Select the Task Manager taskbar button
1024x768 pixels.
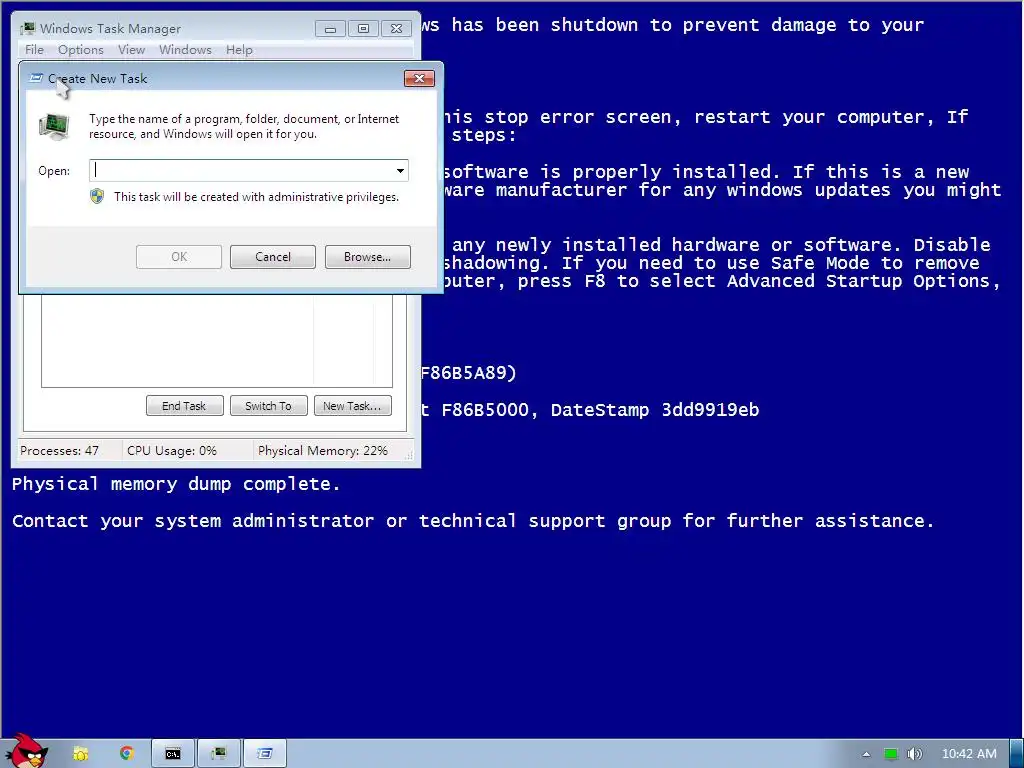(219, 754)
